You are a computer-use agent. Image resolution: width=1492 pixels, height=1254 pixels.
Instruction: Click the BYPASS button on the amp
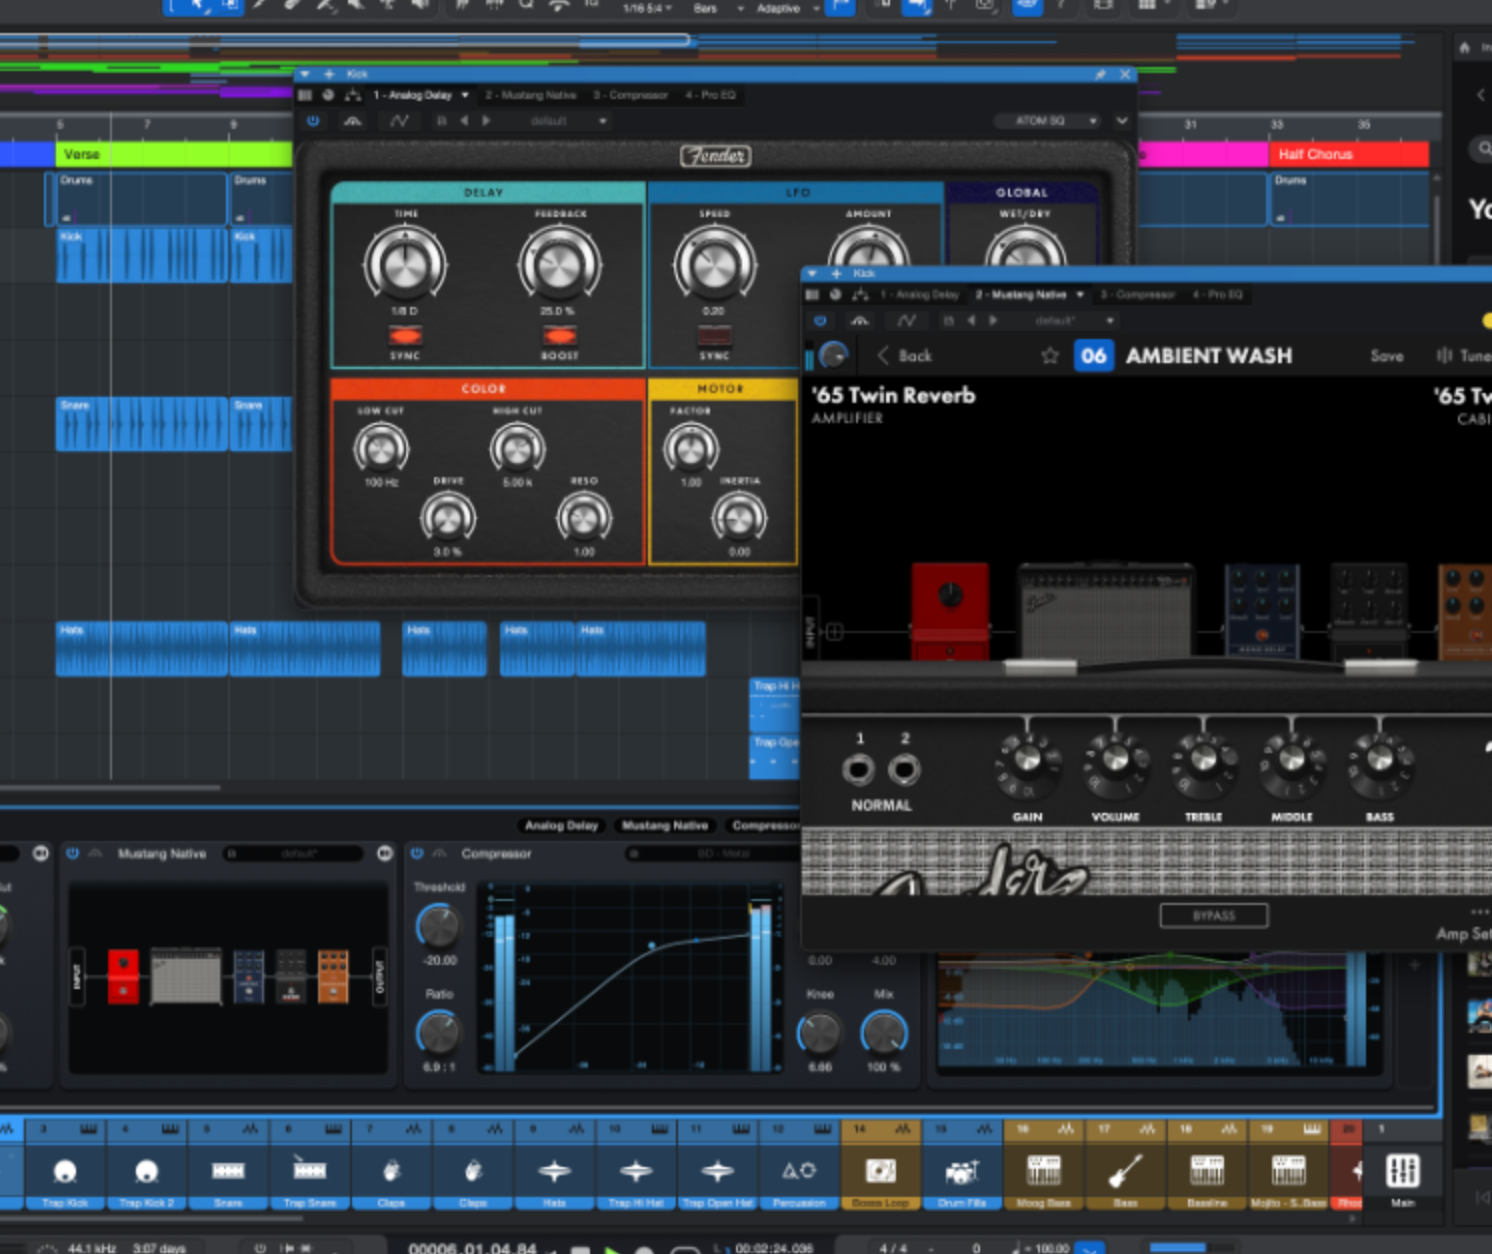pos(1214,915)
